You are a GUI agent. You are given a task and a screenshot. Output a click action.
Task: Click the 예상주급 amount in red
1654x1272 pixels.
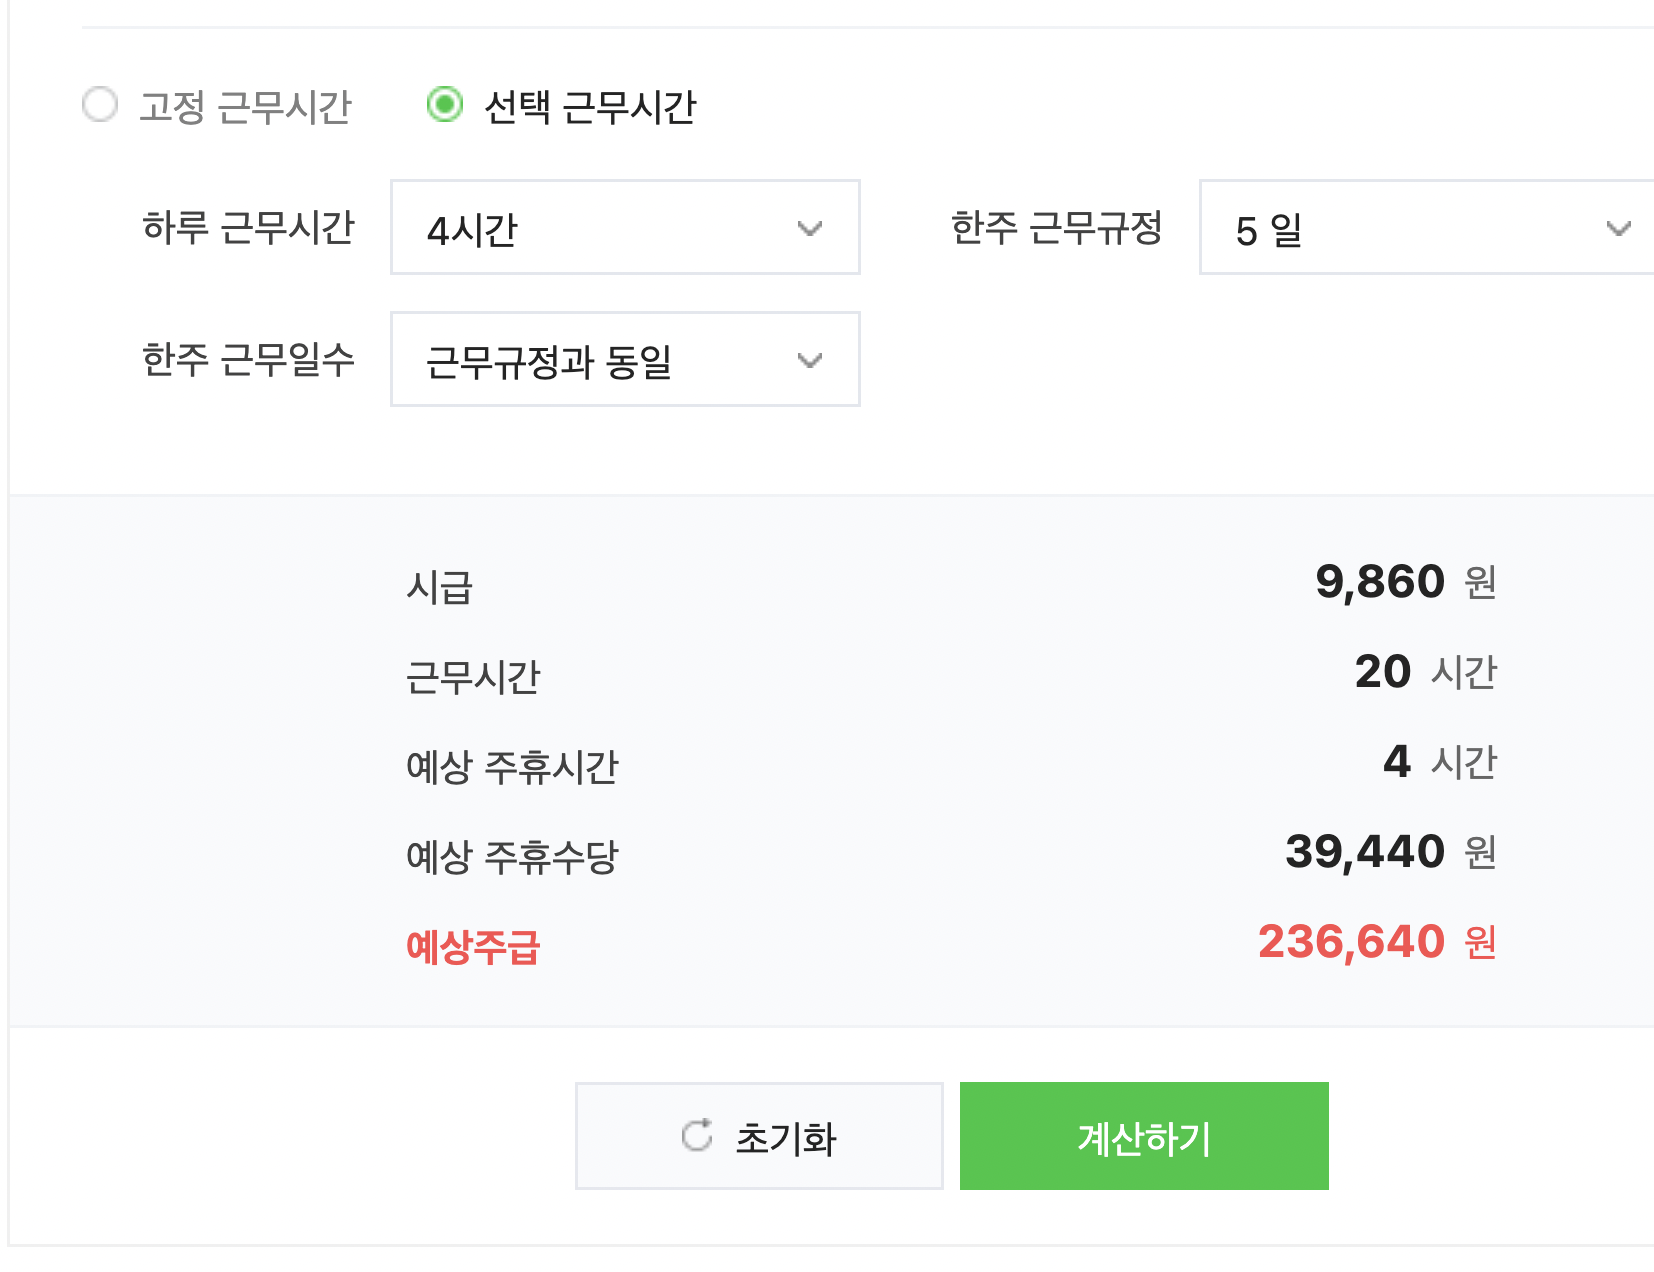(x=1352, y=941)
